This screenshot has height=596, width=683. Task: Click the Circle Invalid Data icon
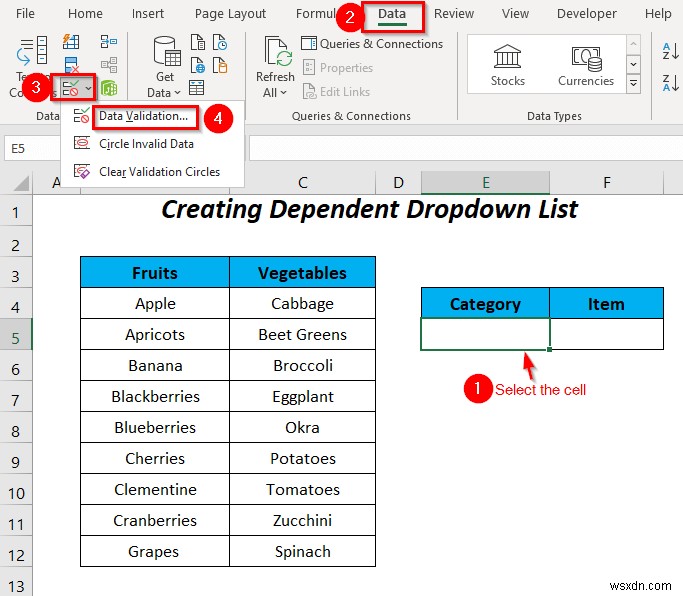coord(81,143)
